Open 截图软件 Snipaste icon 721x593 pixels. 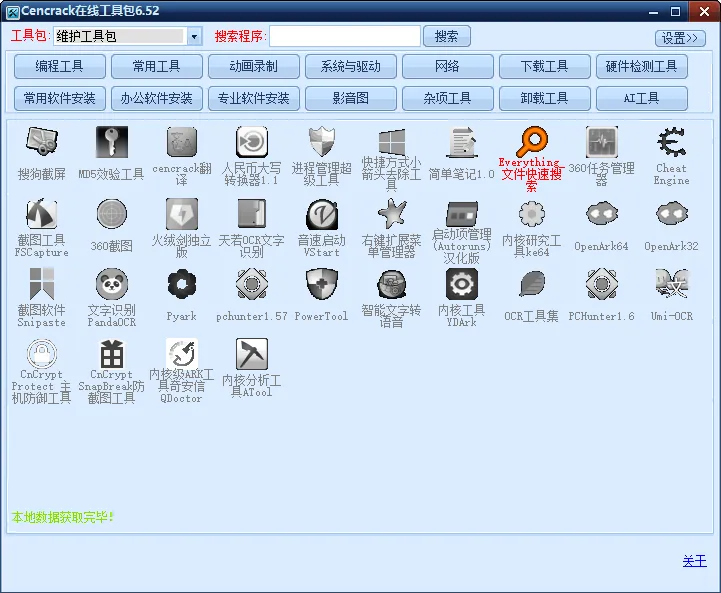pyautogui.click(x=41, y=284)
